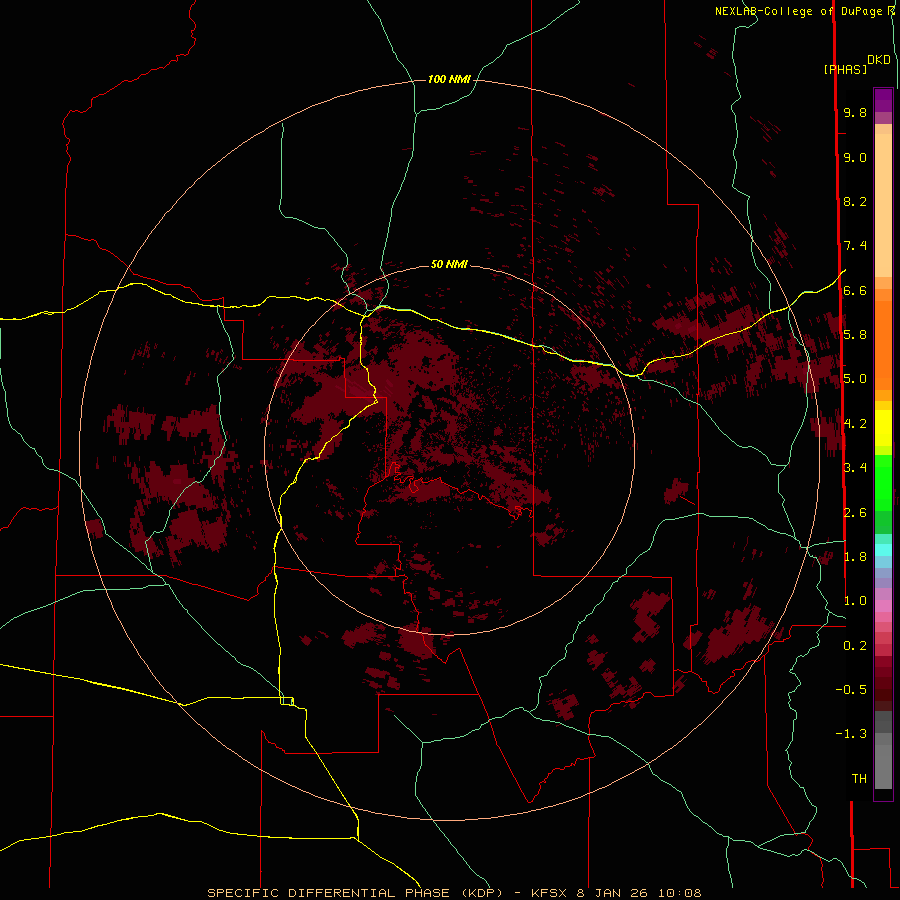Click the 50 NMI range ring label
This screenshot has height=900, width=900.
click(x=449, y=264)
